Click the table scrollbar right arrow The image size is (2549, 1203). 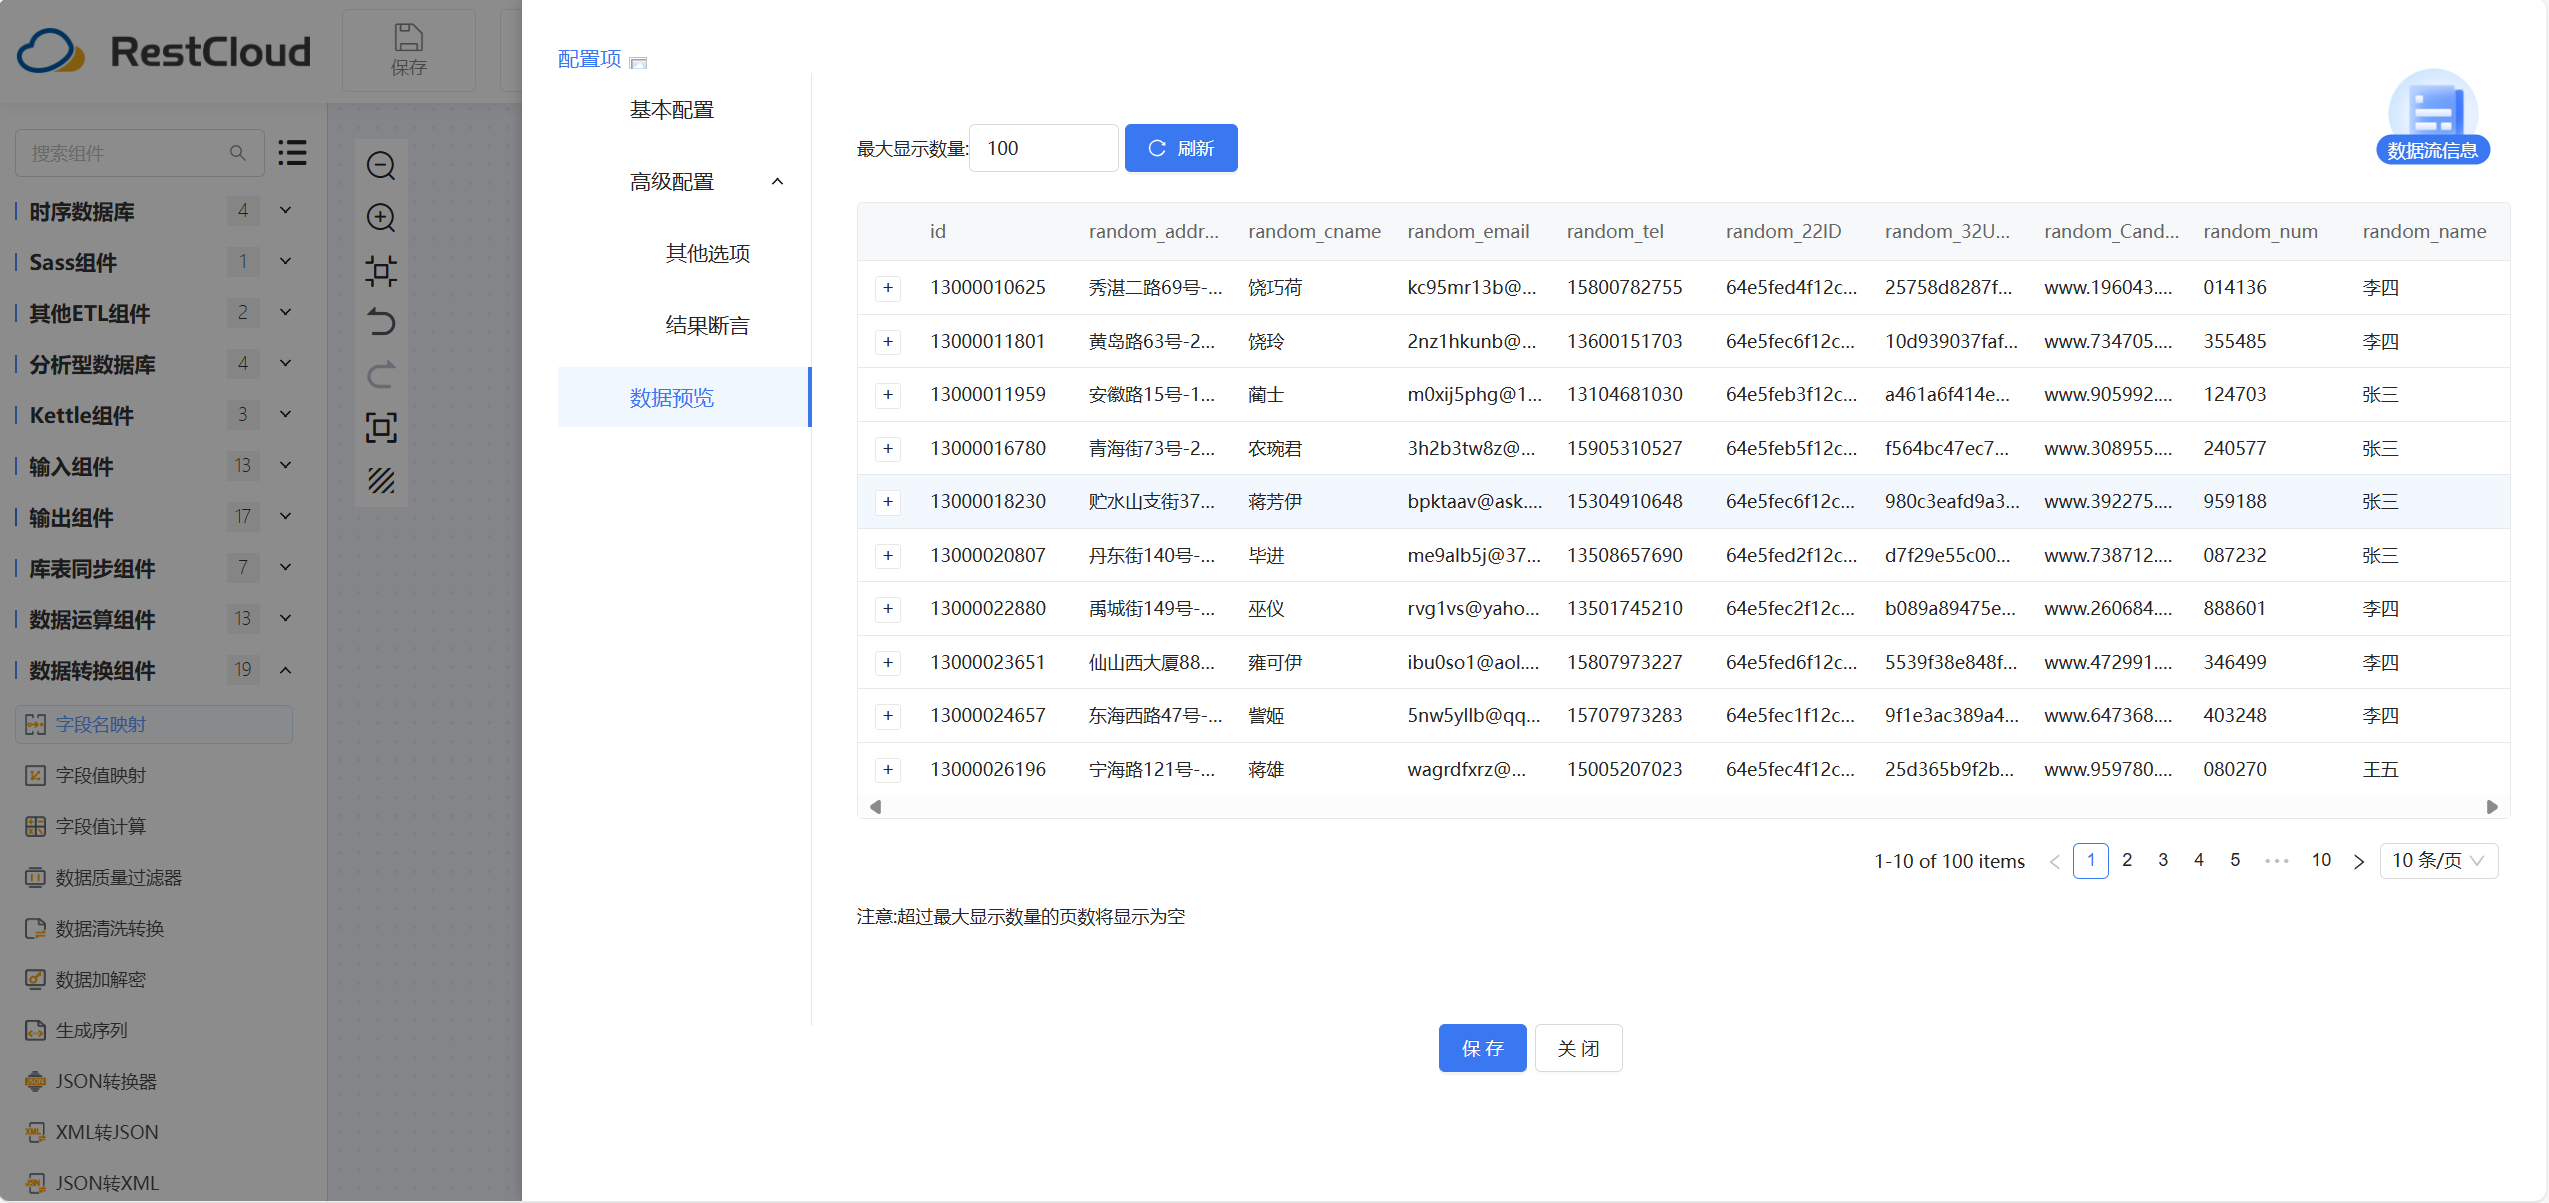point(2492,807)
